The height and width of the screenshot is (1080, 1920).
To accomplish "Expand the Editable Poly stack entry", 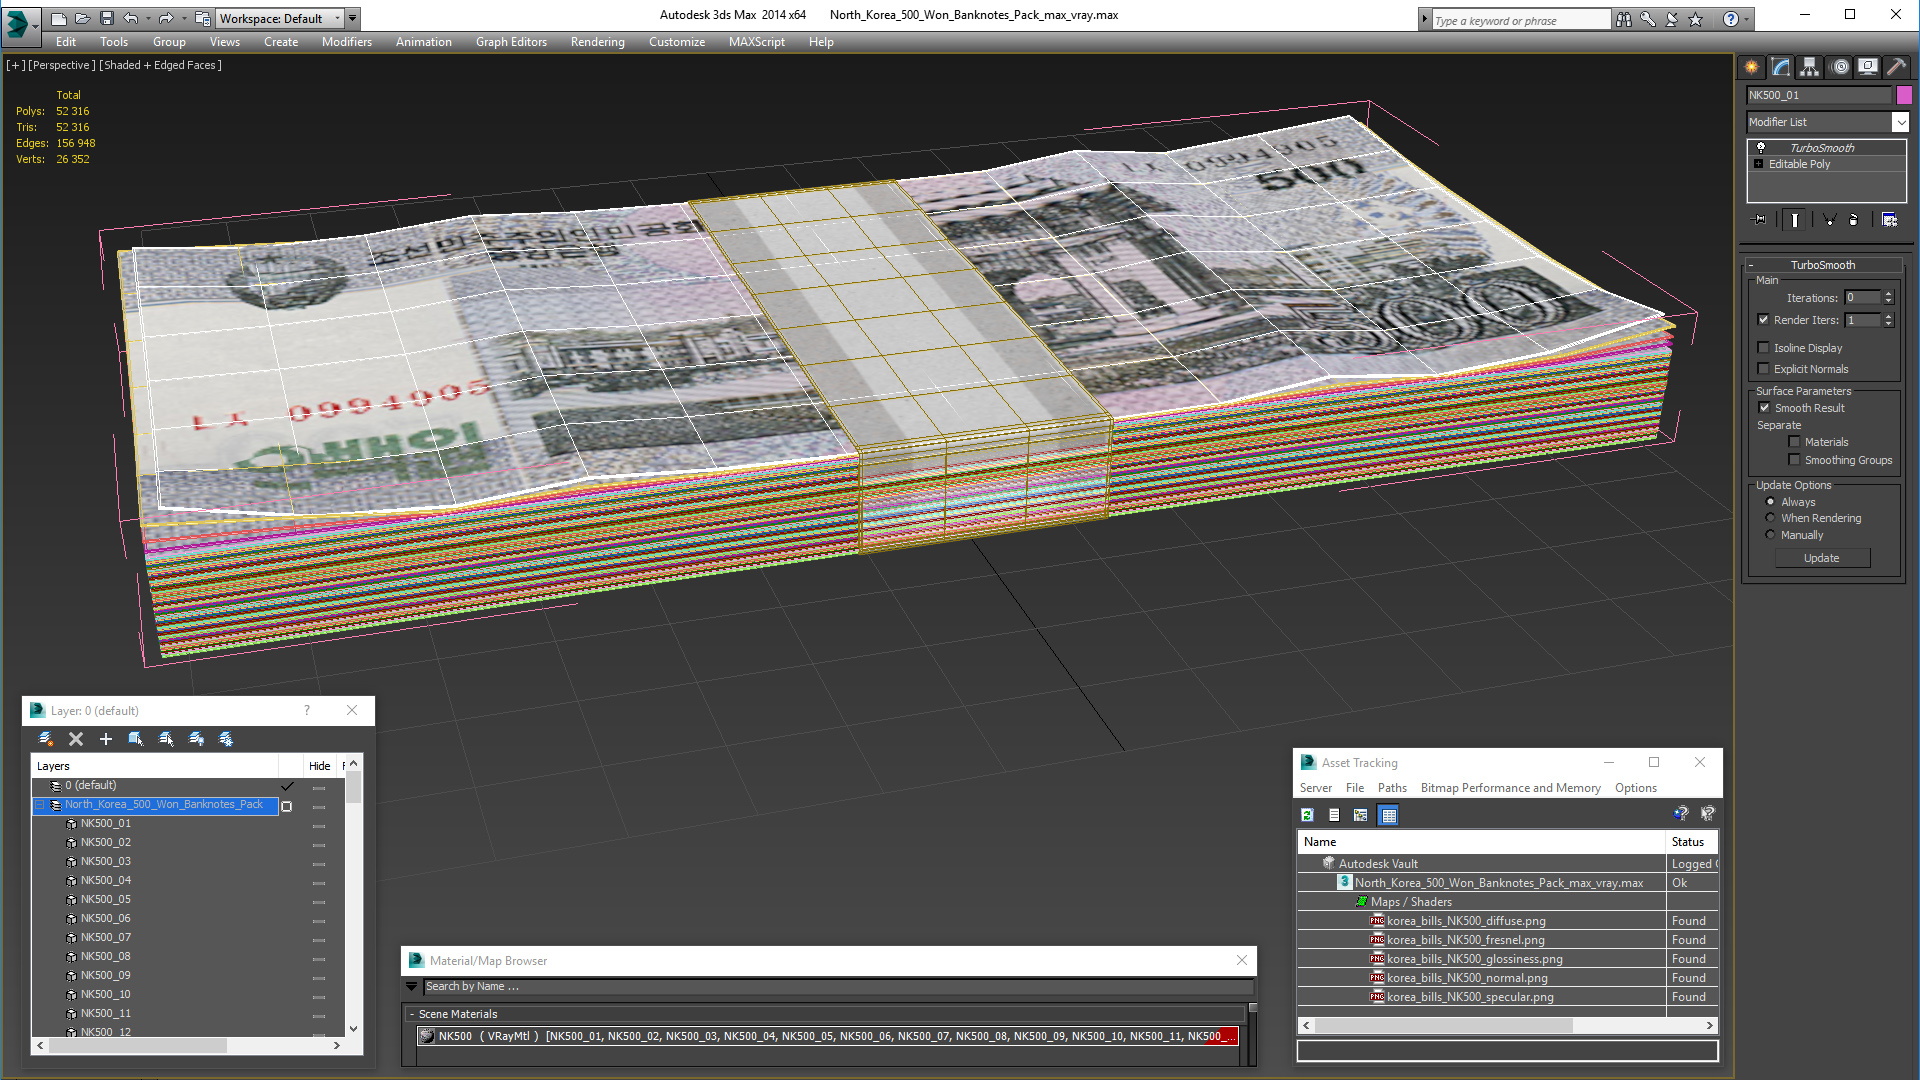I will (1758, 164).
